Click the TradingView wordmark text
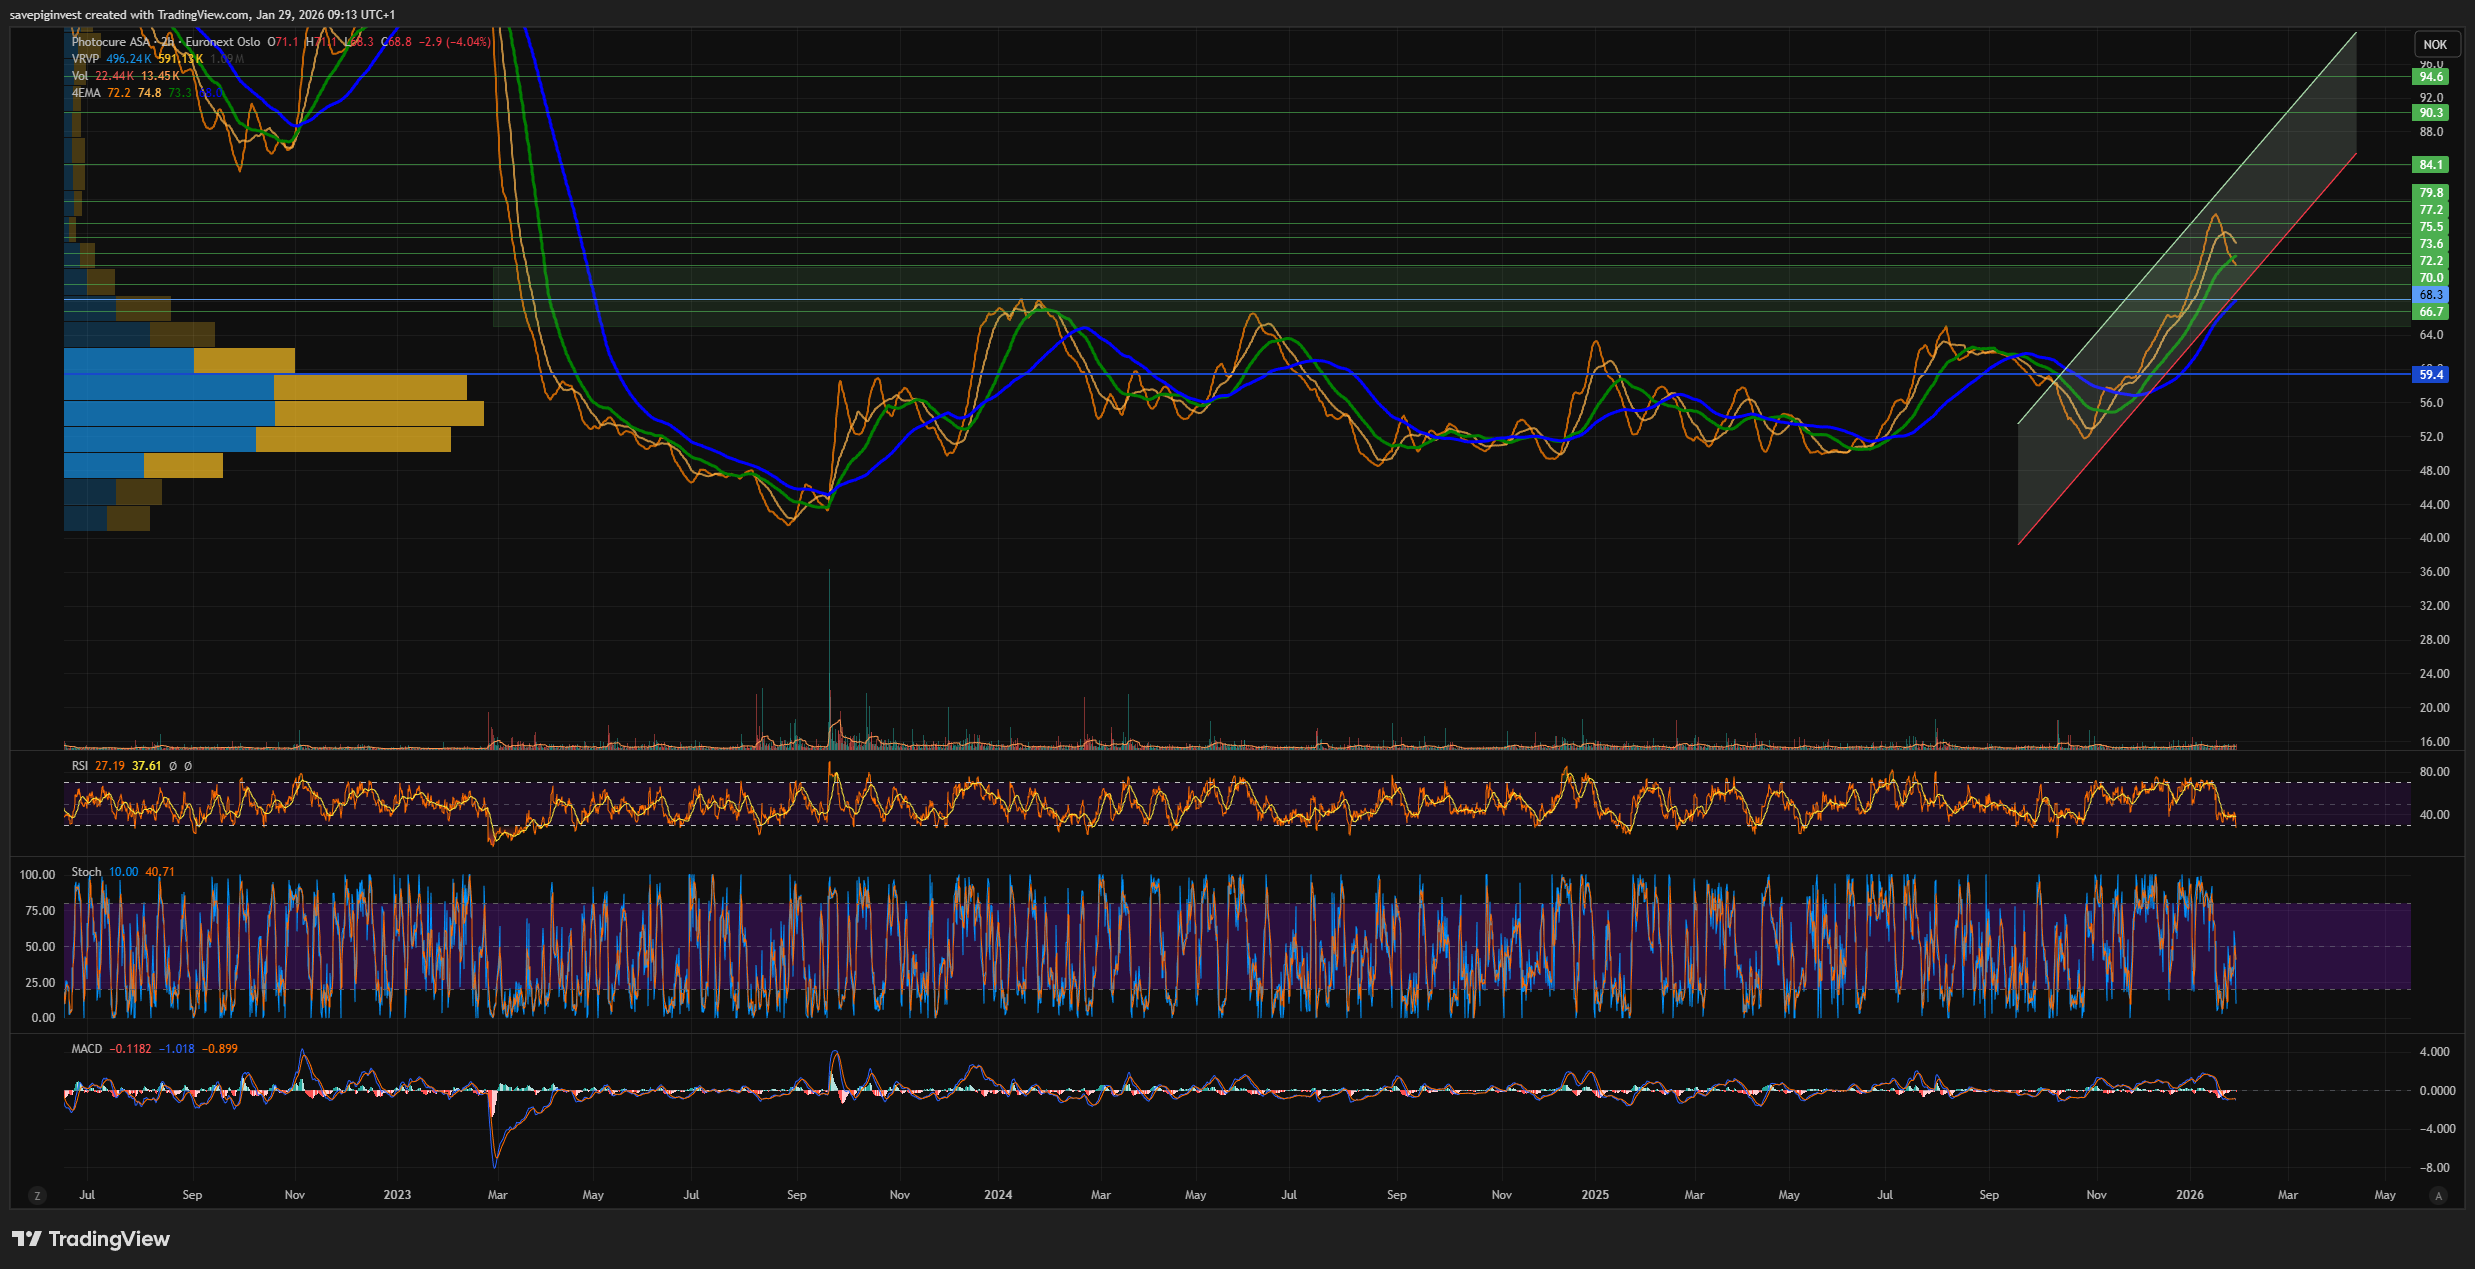2475x1269 pixels. click(109, 1239)
